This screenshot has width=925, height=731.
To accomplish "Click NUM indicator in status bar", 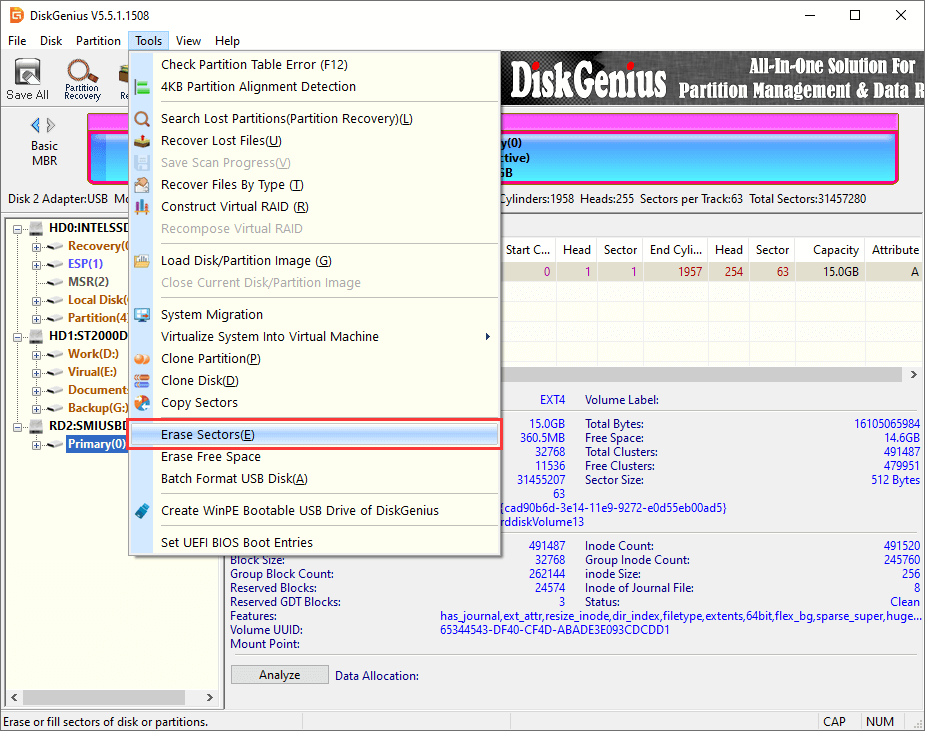I will (x=880, y=722).
